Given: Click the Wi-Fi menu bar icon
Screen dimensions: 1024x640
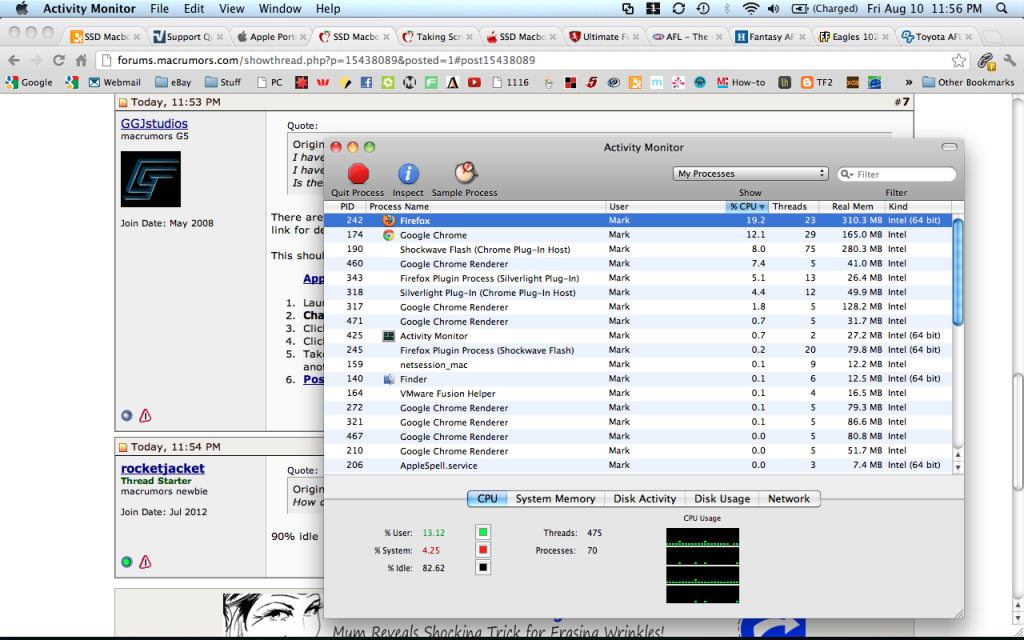Looking at the screenshot, I should (751, 8).
